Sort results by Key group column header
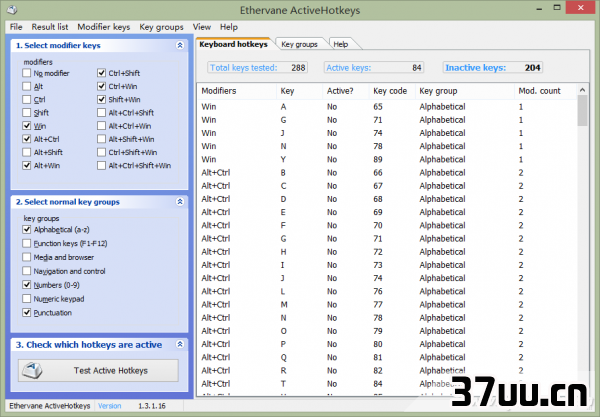This screenshot has width=600, height=417. tap(465, 91)
